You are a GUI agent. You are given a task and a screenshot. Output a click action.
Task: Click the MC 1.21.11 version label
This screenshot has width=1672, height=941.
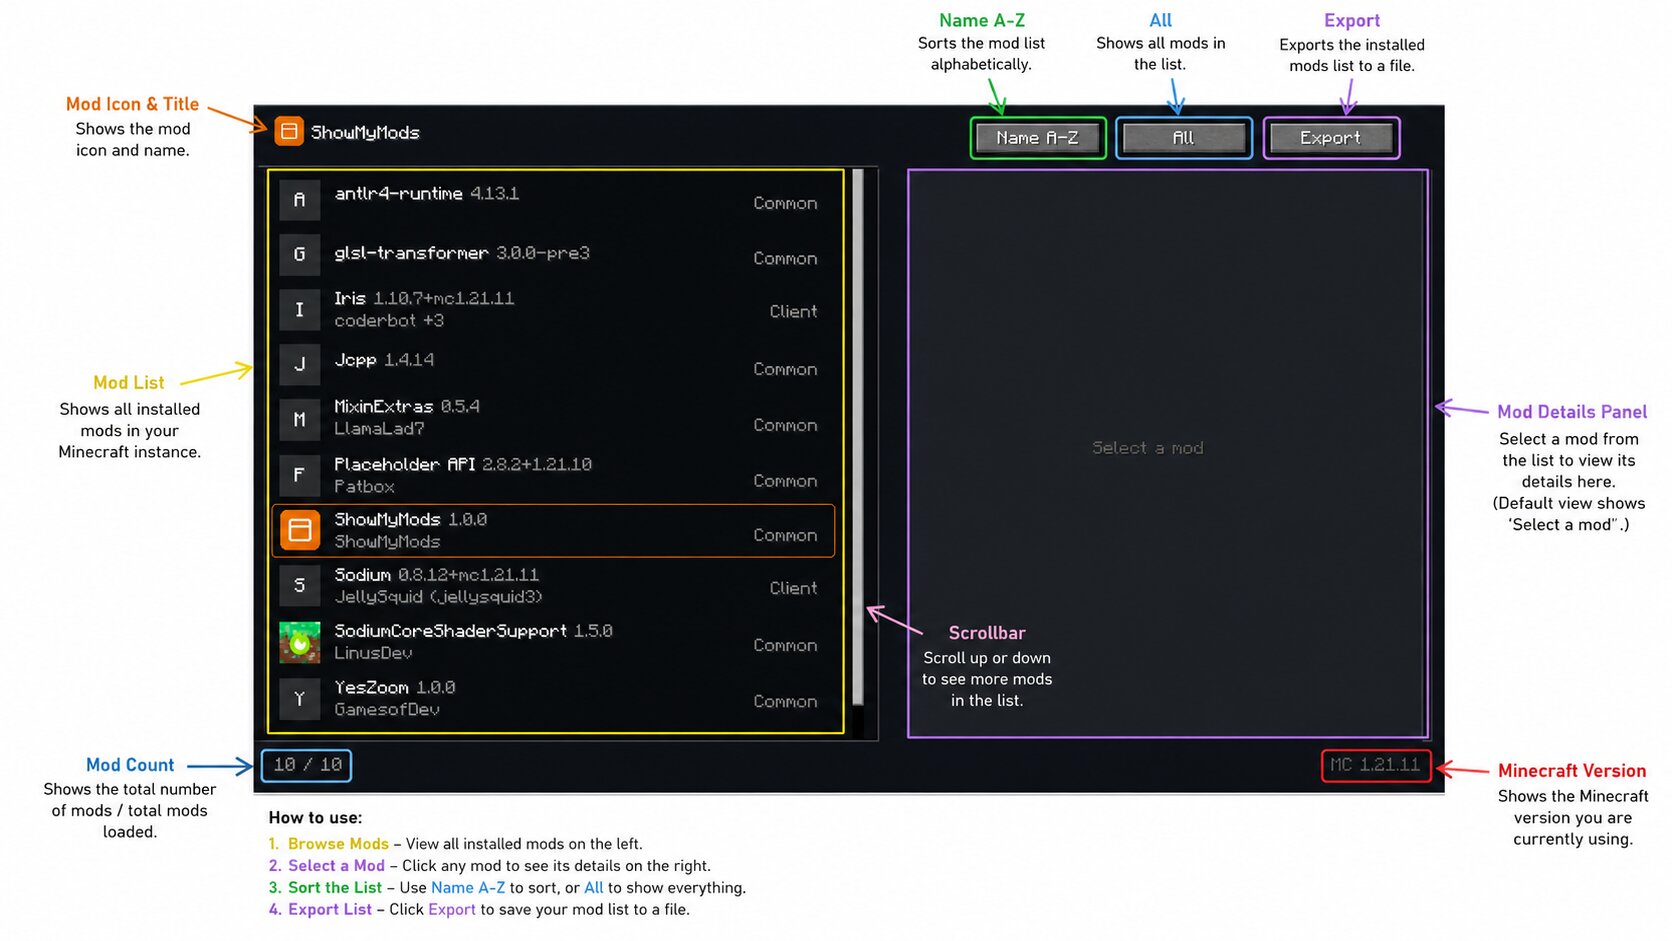point(1375,765)
